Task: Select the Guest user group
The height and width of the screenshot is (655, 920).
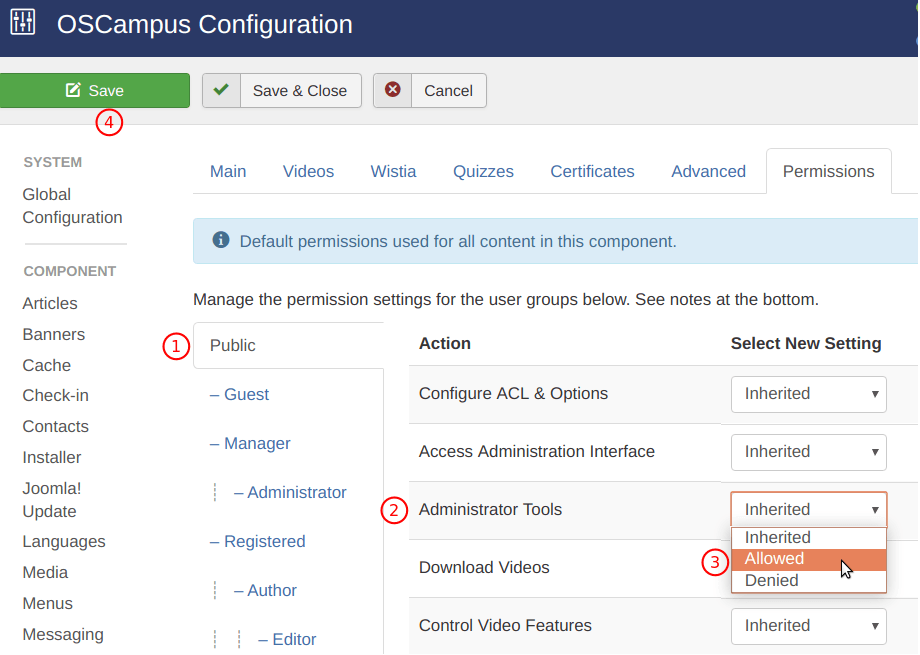Action: (239, 394)
